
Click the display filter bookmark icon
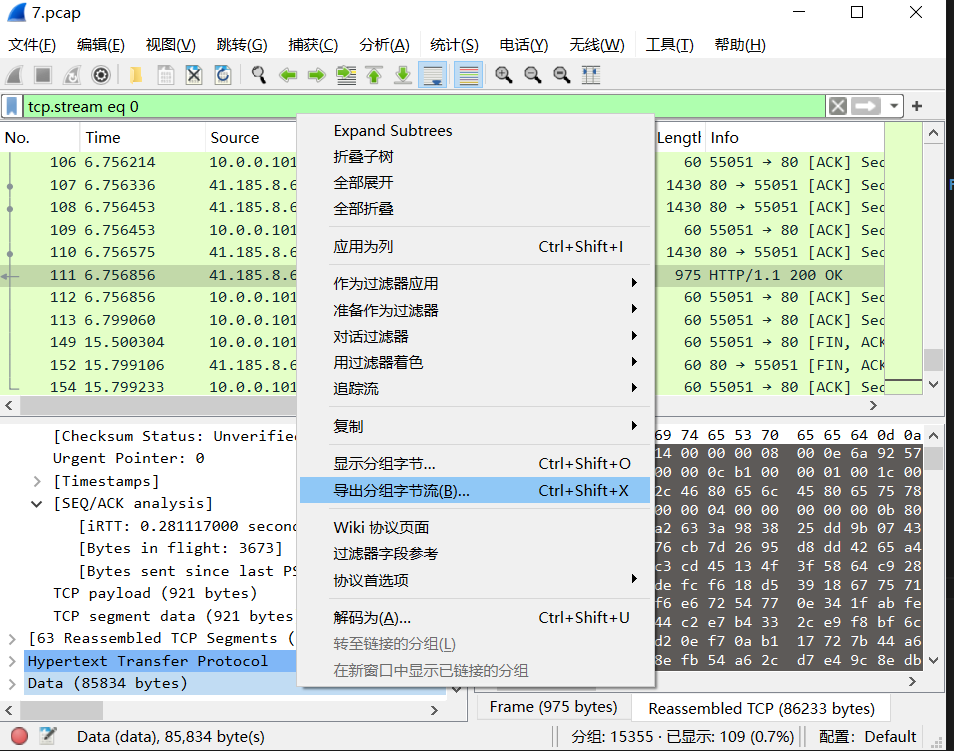pos(12,106)
